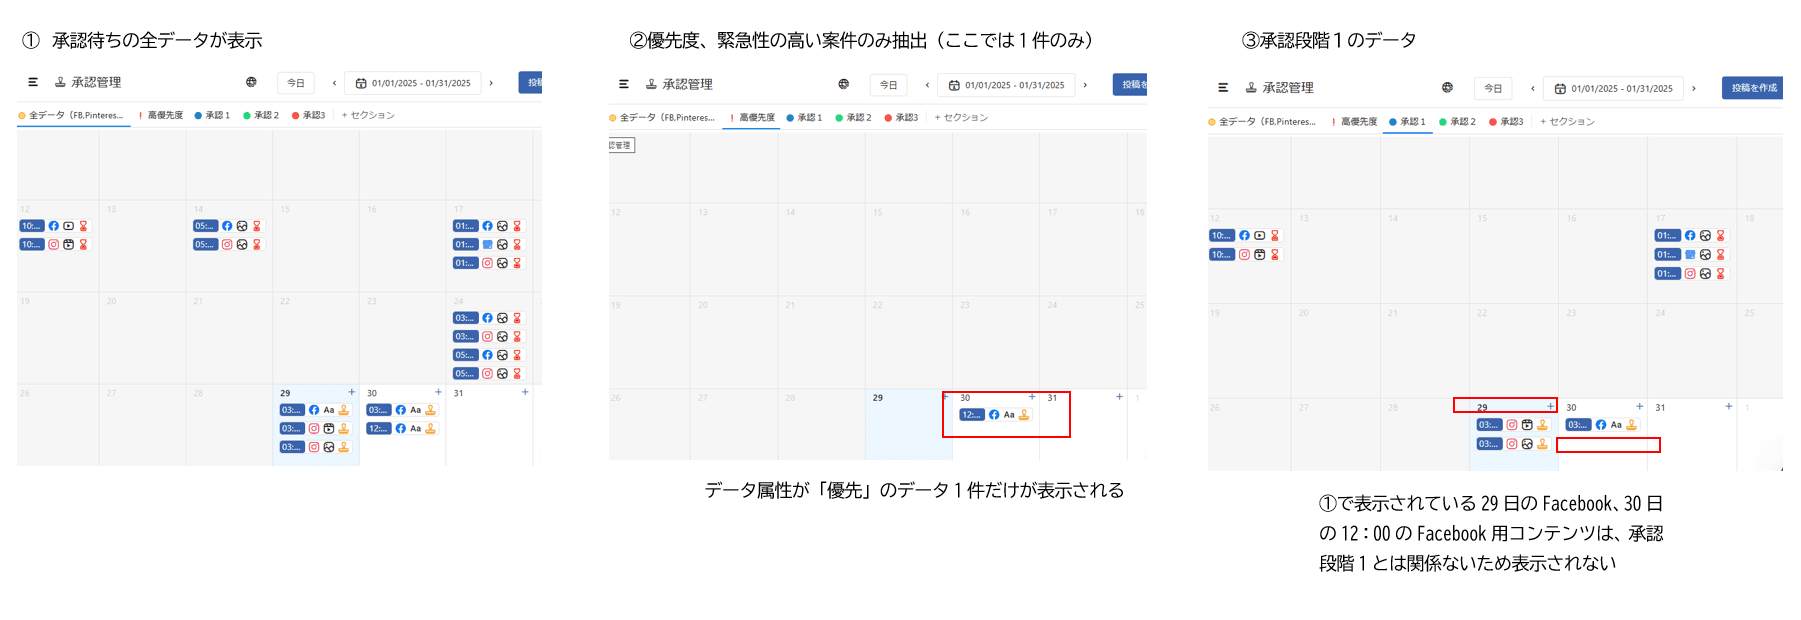Select the 承認2 tab in panel ③

pyautogui.click(x=1458, y=121)
